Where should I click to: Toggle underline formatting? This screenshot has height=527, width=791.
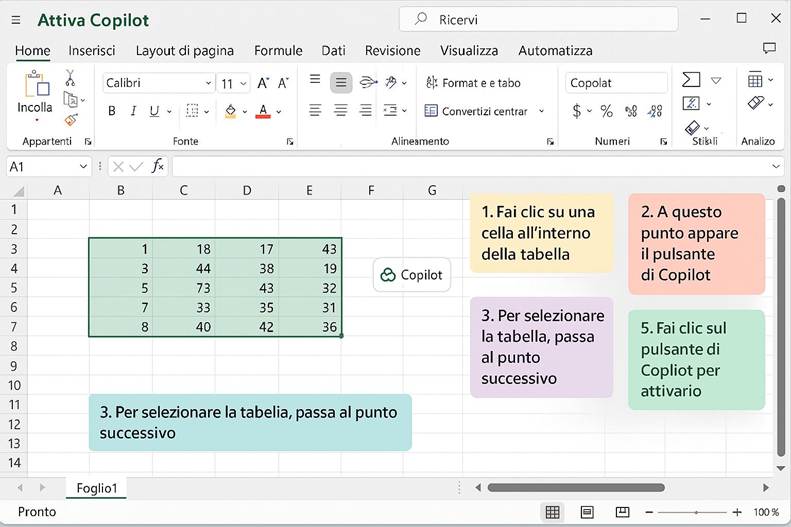click(154, 111)
